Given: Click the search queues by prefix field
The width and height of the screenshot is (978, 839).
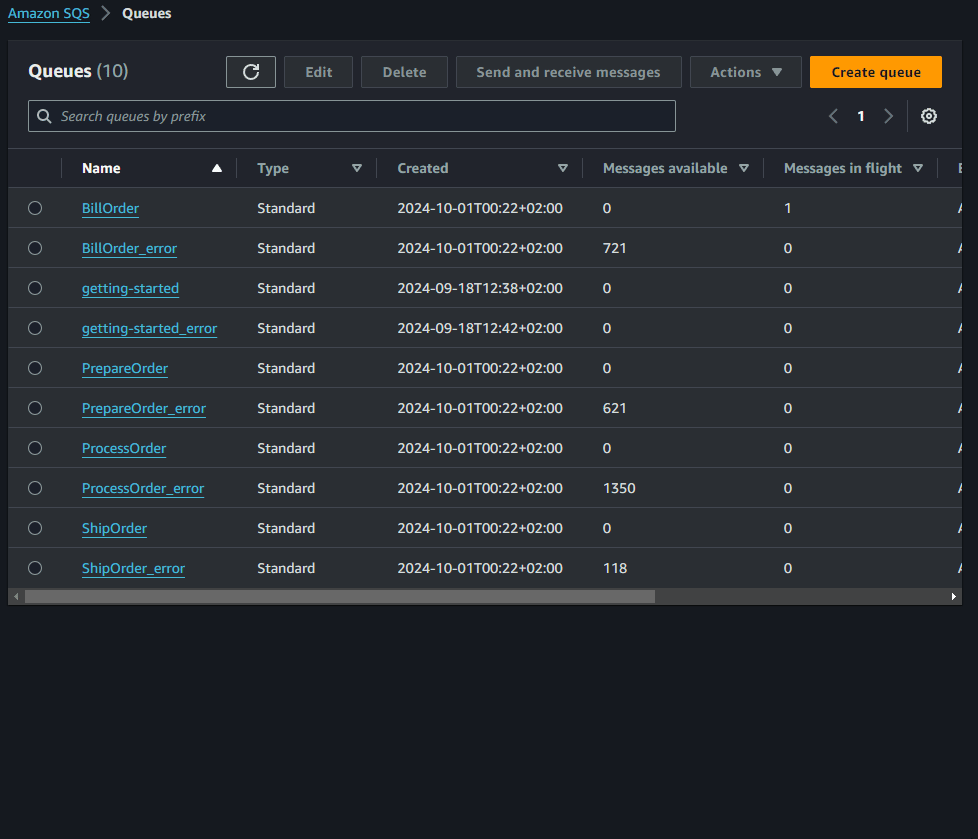Looking at the screenshot, I should [x=352, y=116].
